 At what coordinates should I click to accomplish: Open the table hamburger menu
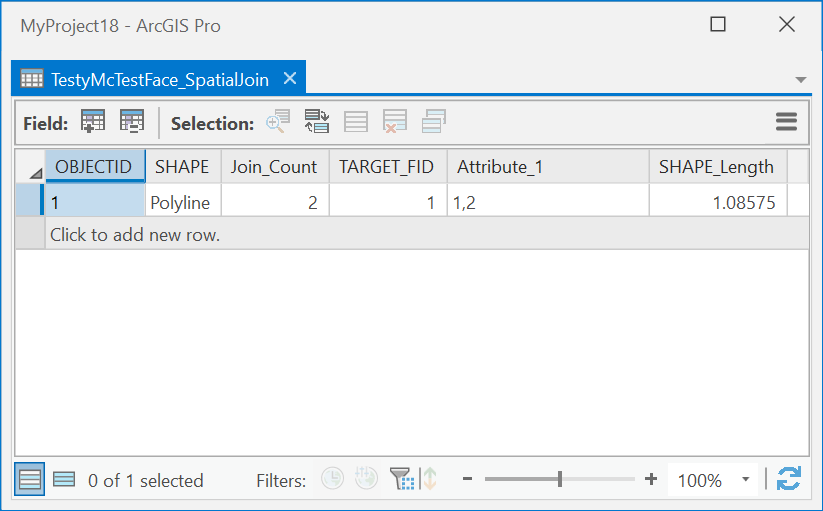coord(786,122)
